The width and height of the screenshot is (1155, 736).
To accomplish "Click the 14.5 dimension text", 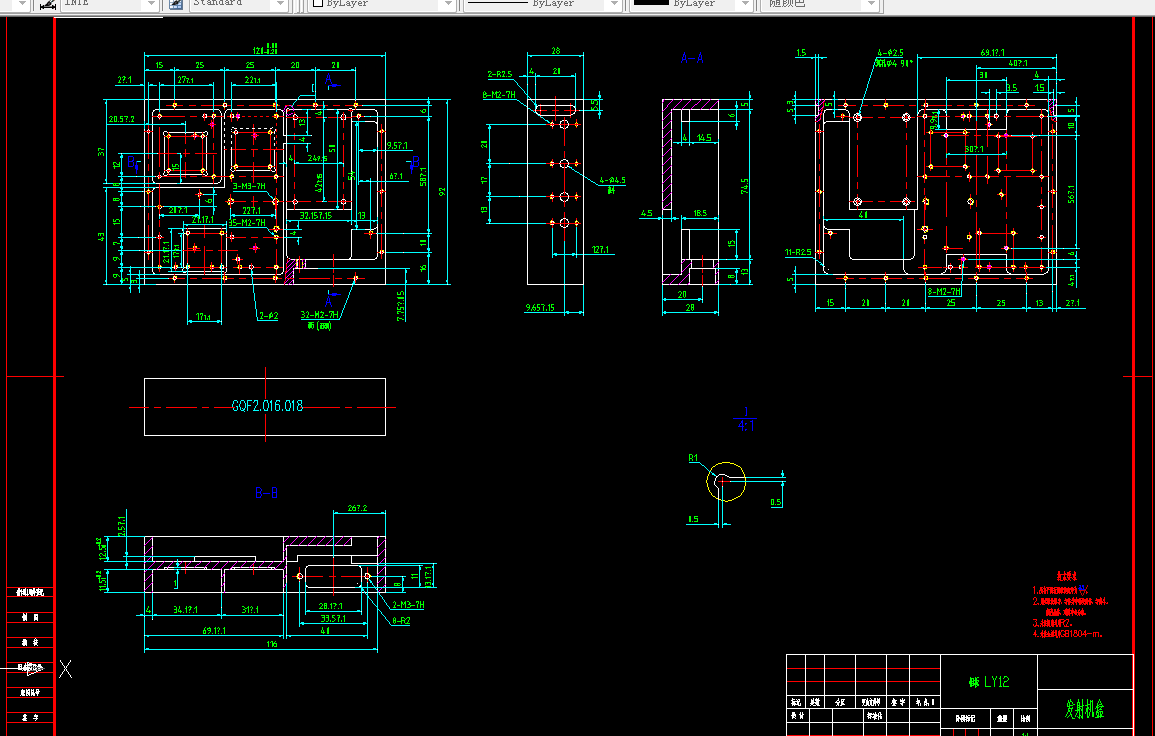I will click(703, 138).
